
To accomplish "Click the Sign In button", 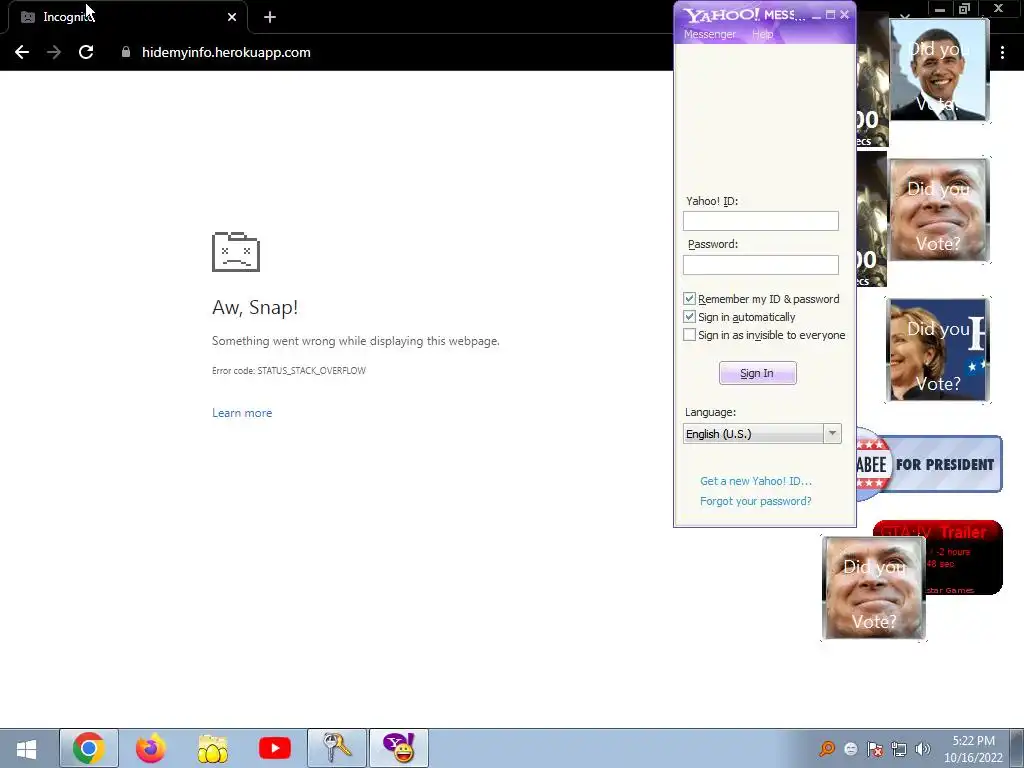I will (x=758, y=373).
